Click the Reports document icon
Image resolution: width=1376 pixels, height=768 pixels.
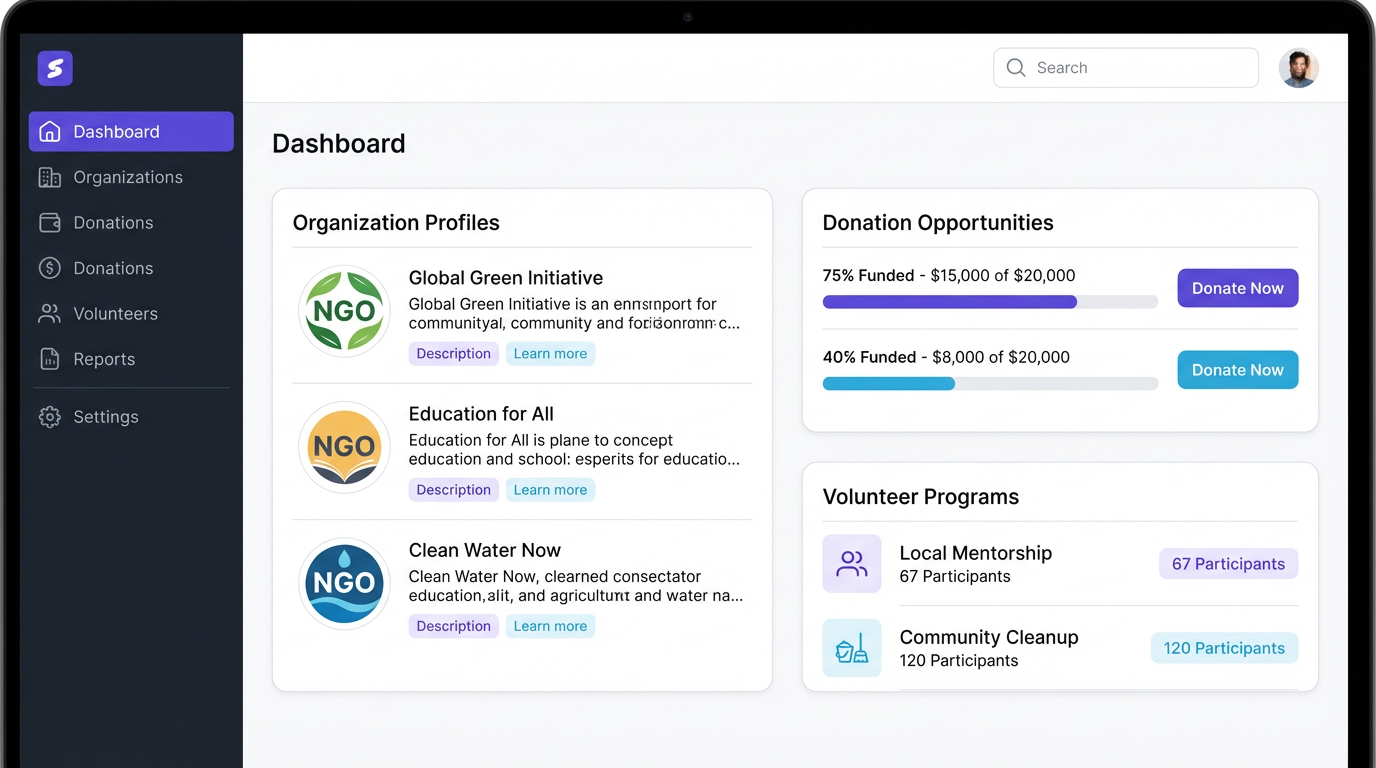click(x=49, y=359)
